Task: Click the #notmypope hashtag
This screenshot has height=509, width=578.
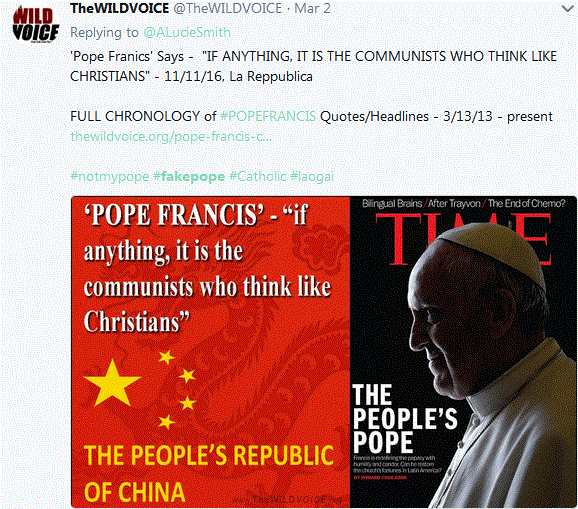Action: coord(110,176)
